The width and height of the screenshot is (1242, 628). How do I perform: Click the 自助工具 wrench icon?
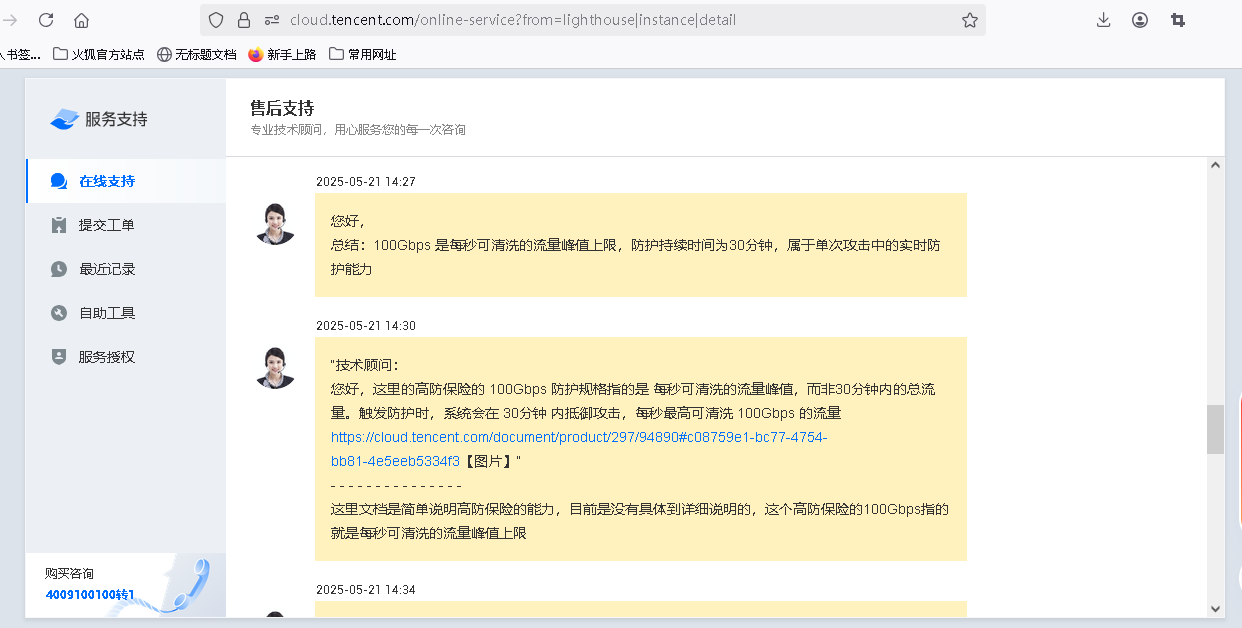click(59, 313)
